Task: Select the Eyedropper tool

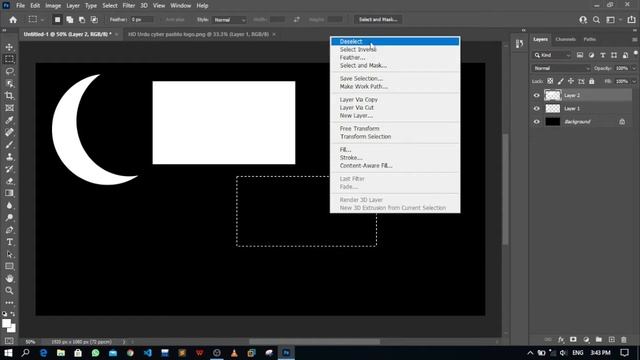Action: tap(9, 120)
